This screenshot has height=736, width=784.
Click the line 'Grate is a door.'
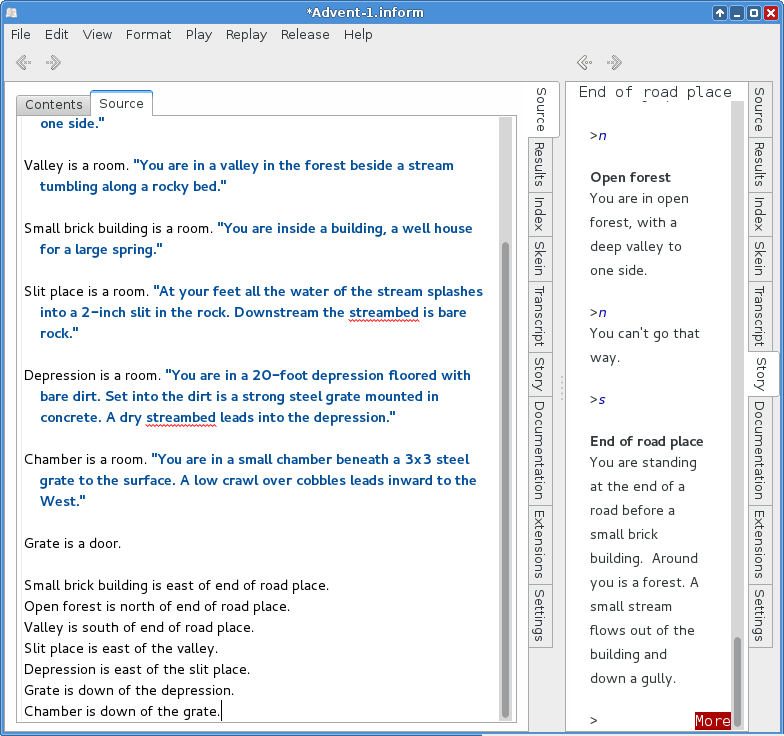pos(72,544)
